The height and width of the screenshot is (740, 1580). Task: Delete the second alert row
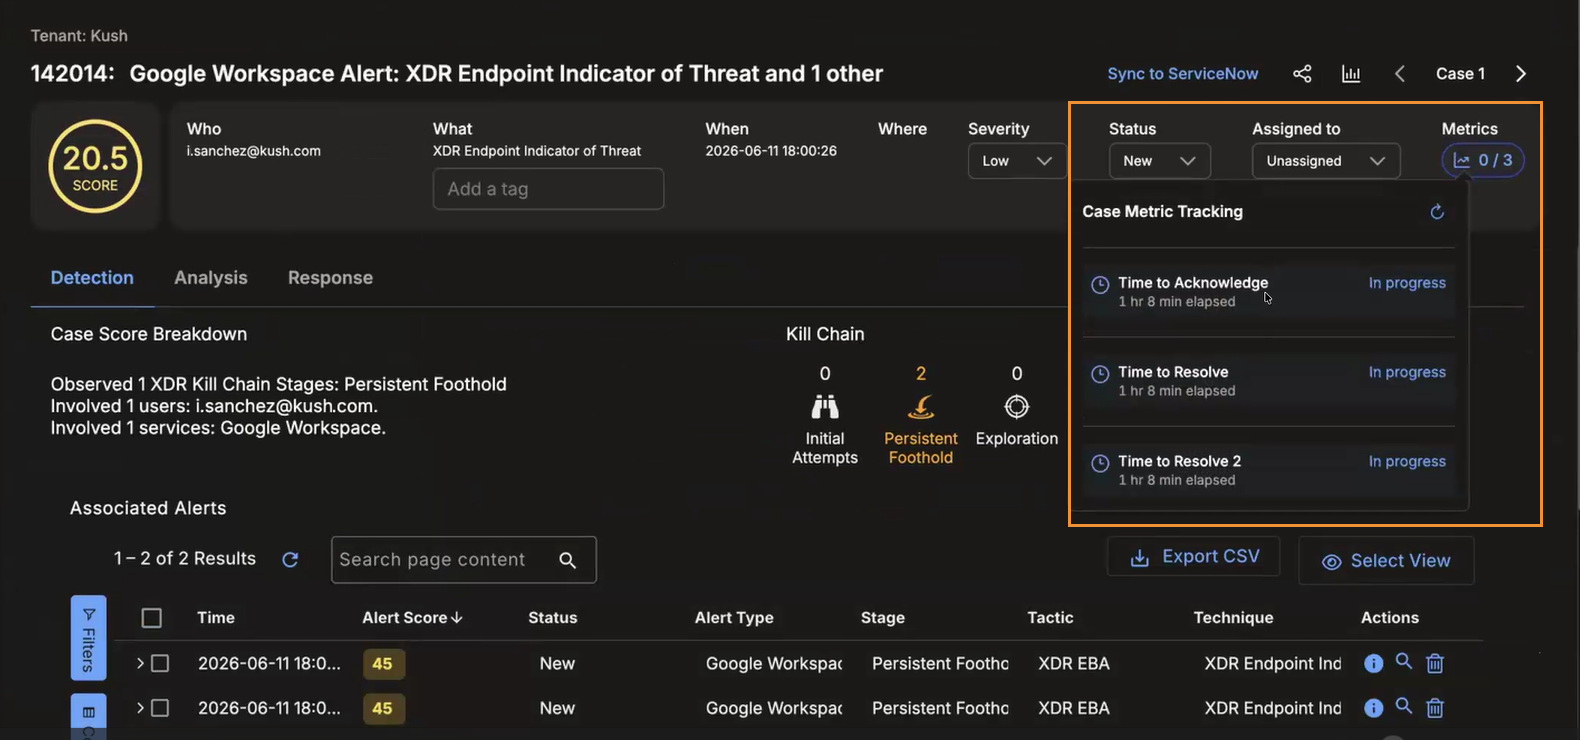[1435, 708]
